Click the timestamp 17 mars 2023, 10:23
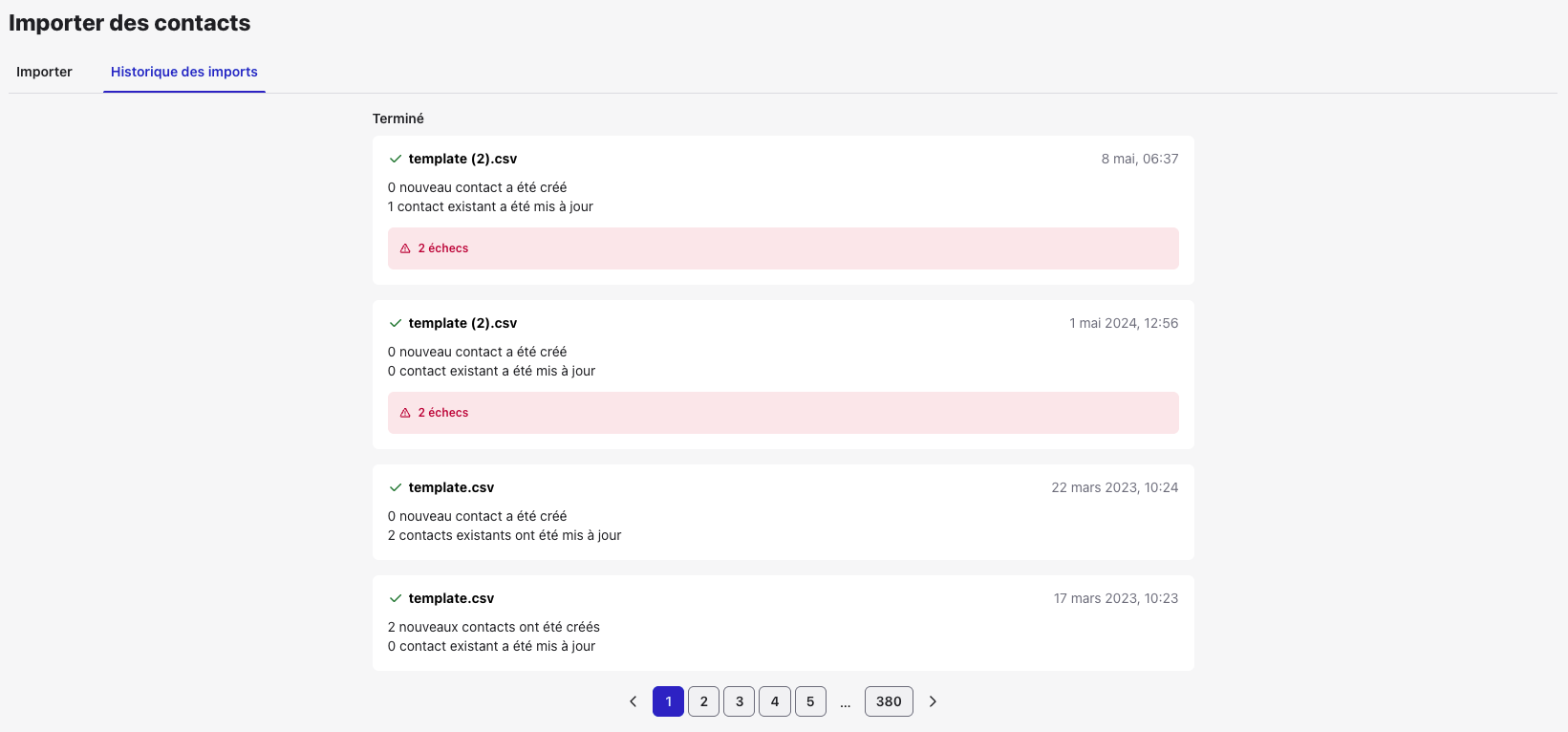Image resolution: width=1568 pixels, height=732 pixels. (1116, 599)
